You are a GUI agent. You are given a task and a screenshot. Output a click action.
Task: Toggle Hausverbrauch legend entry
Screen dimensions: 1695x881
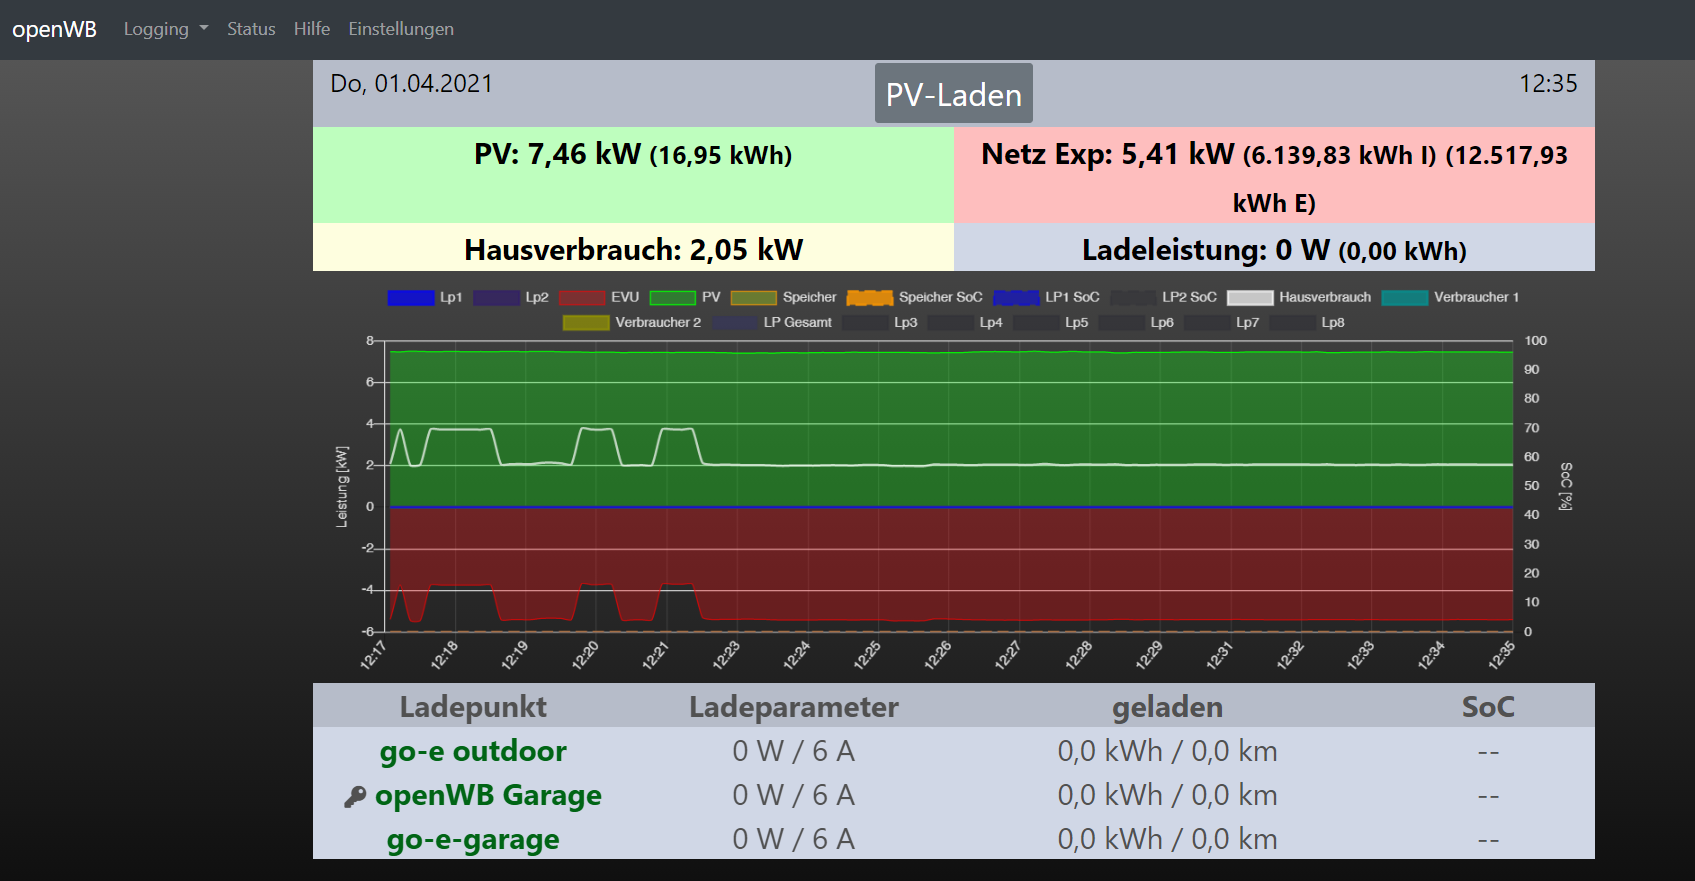coord(1299,297)
